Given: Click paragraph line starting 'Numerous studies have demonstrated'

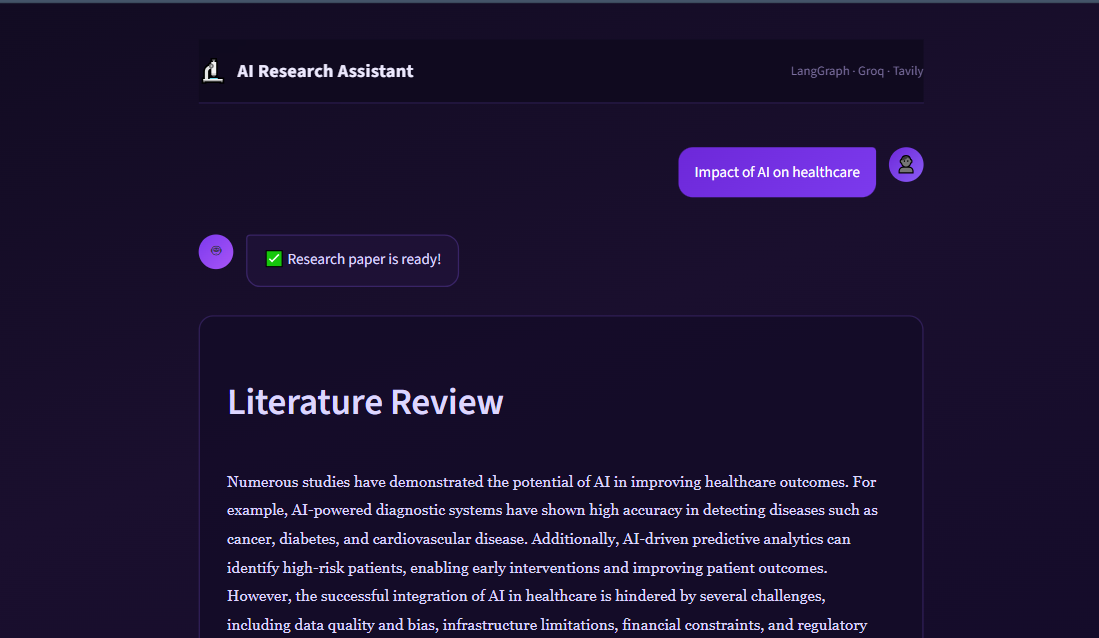Looking at the screenshot, I should [551, 482].
